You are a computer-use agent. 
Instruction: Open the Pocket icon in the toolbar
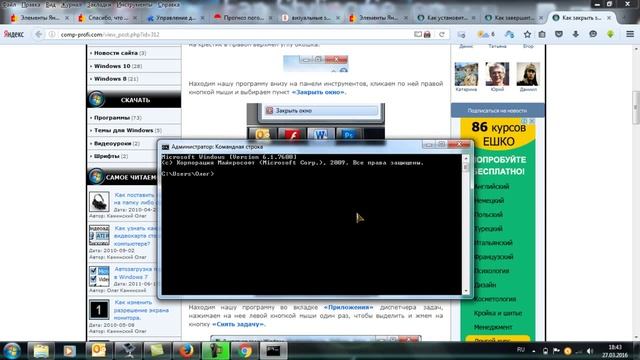tap(559, 34)
